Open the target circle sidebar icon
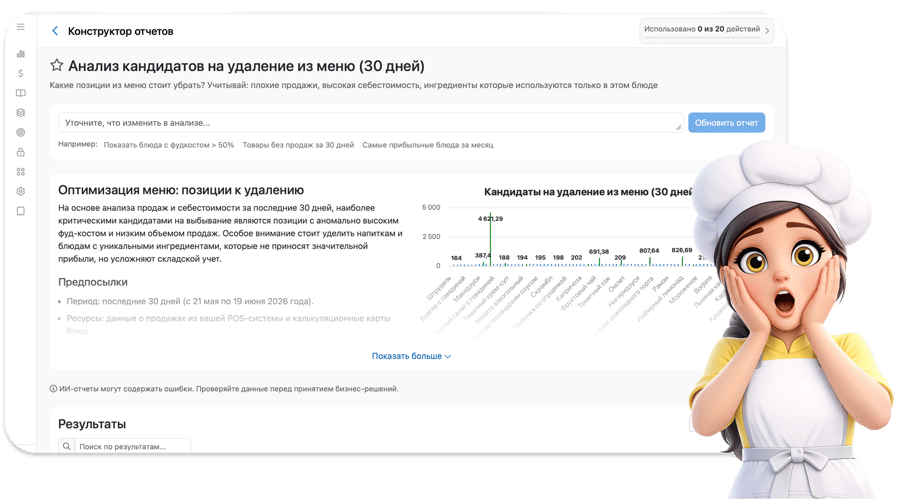The width and height of the screenshot is (900, 499). 21,132
